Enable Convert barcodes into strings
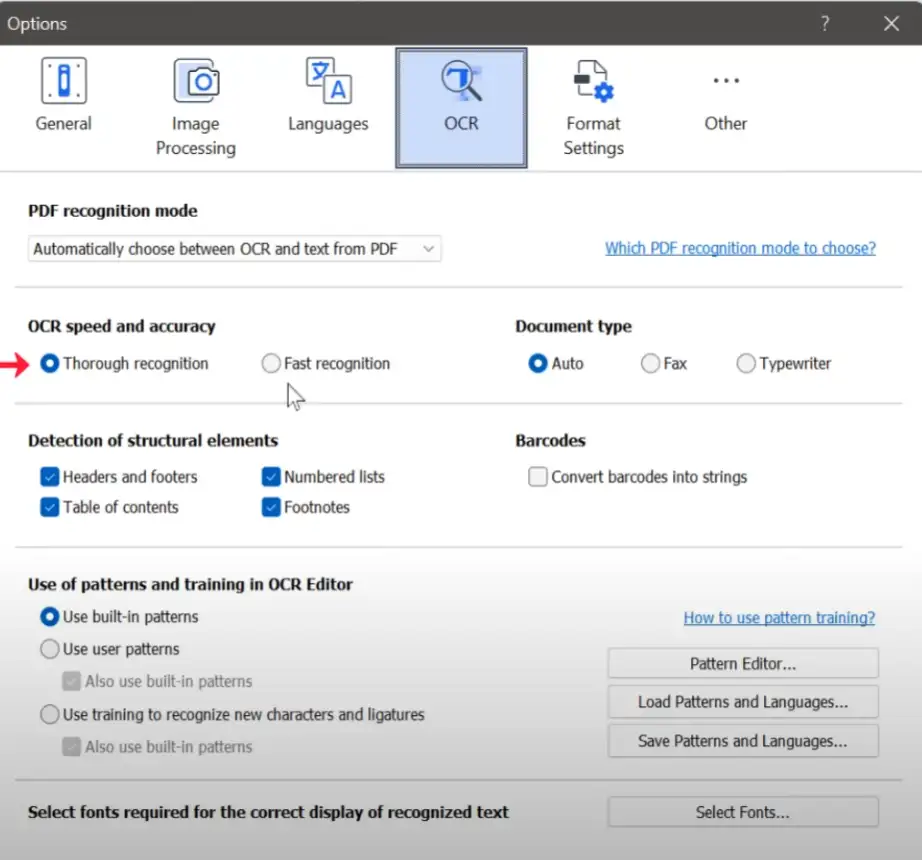The image size is (922, 860). tap(538, 477)
